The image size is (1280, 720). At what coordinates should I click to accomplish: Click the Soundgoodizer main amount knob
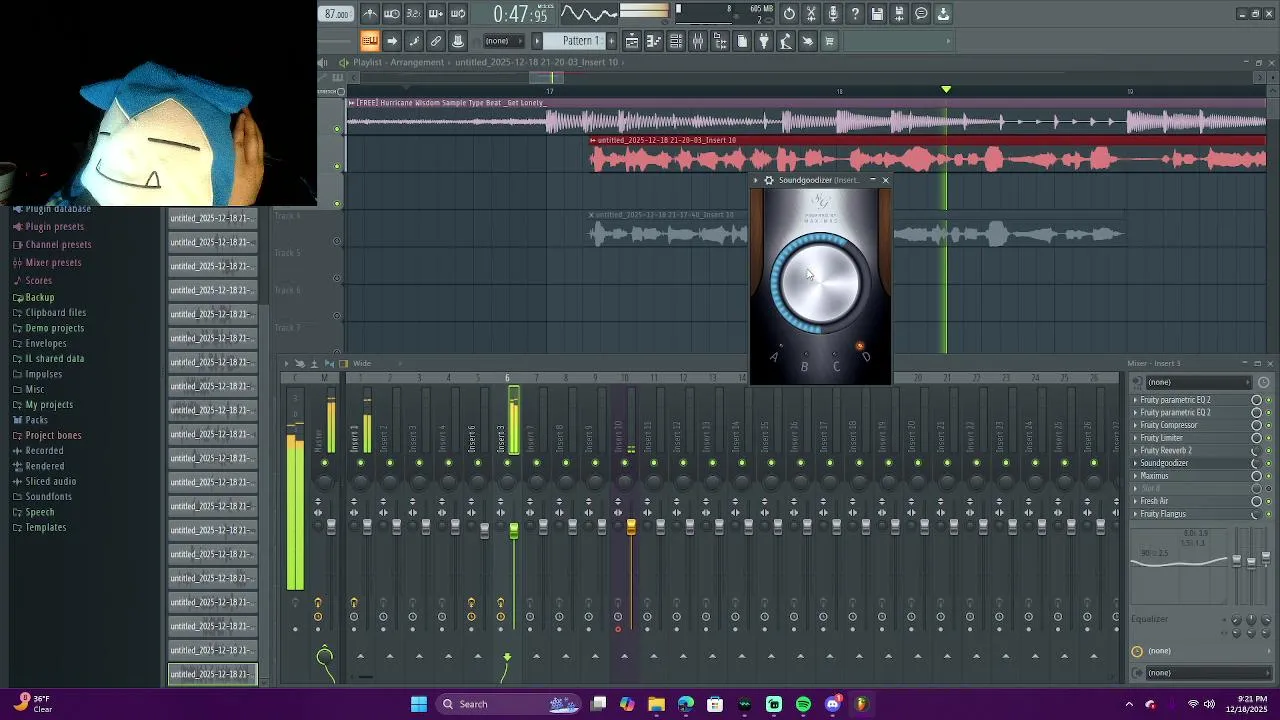(820, 283)
